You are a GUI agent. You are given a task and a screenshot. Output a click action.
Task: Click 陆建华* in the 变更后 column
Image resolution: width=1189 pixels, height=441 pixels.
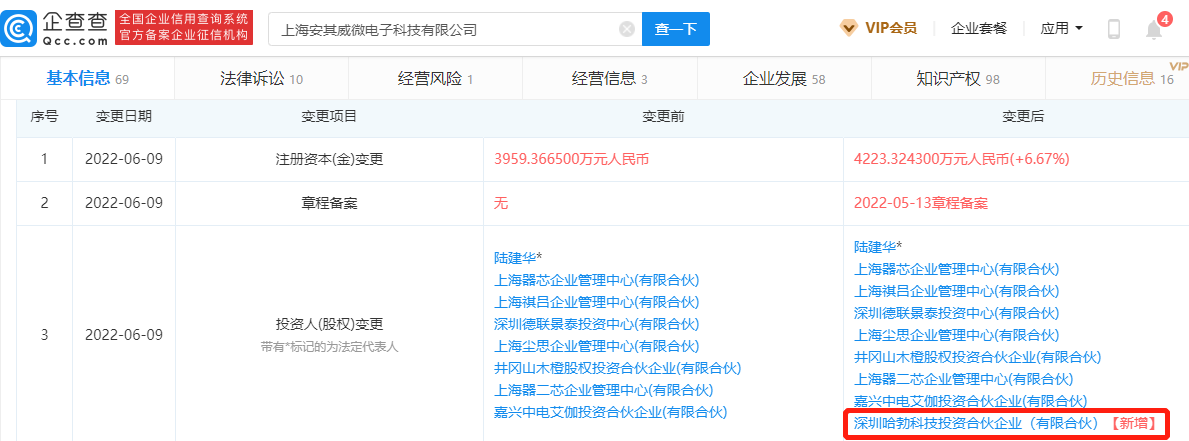(x=877, y=247)
